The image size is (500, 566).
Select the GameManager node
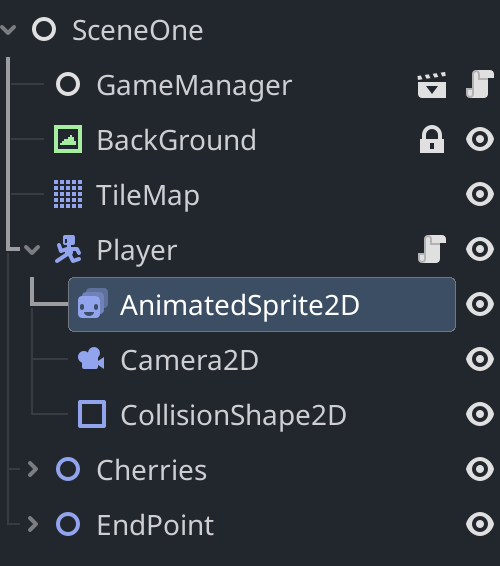click(194, 85)
